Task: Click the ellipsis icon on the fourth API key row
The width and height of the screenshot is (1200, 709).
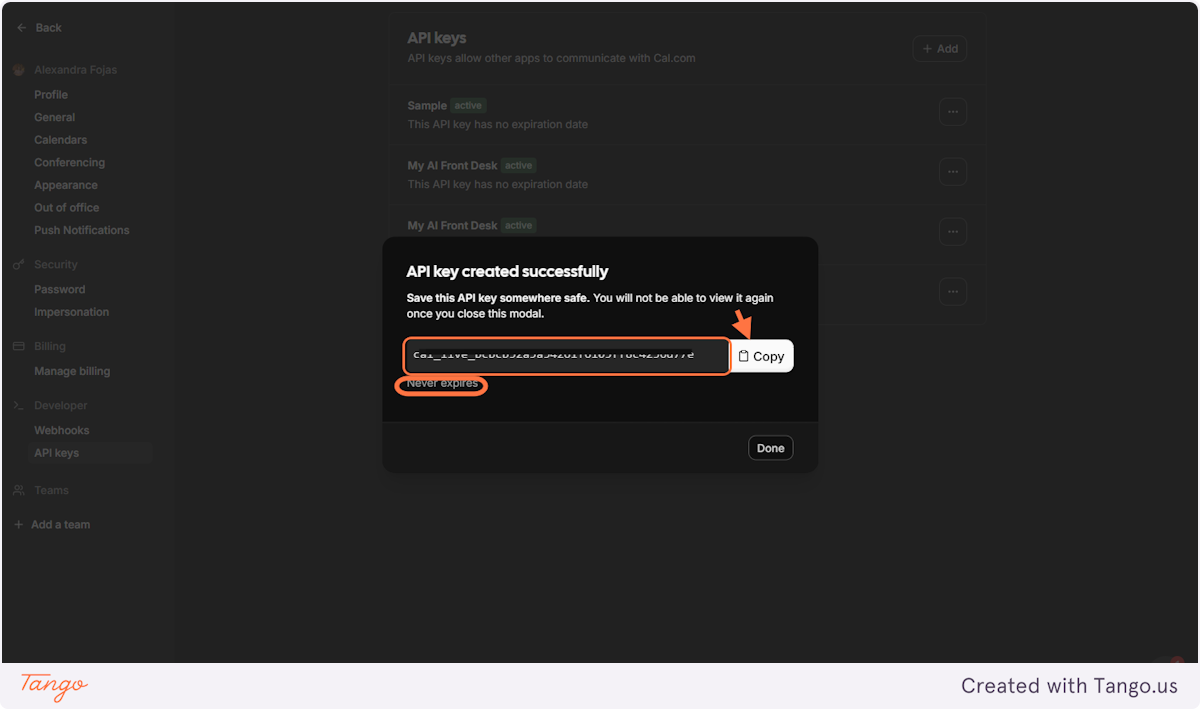Action: (952, 291)
